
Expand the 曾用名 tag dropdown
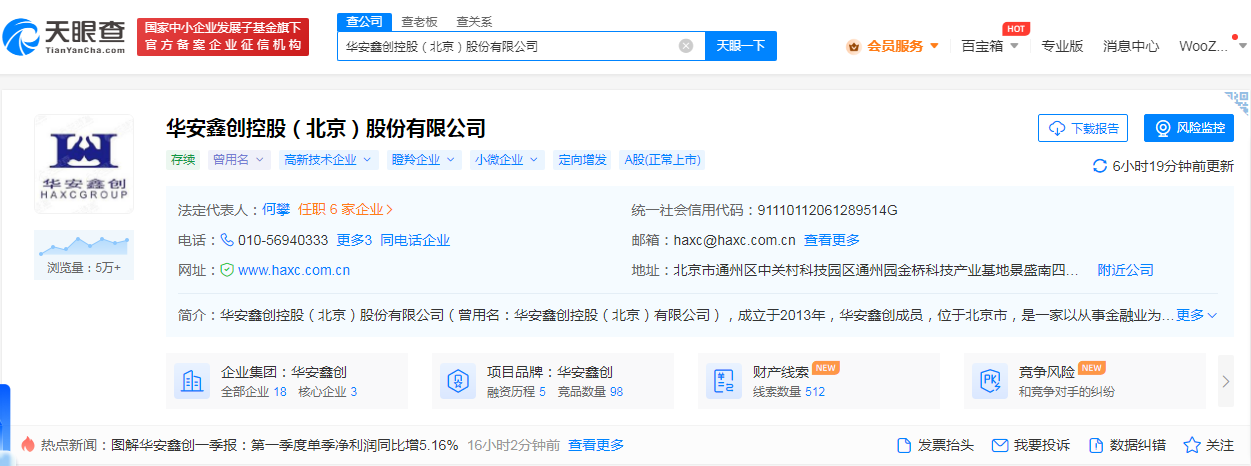click(x=239, y=159)
